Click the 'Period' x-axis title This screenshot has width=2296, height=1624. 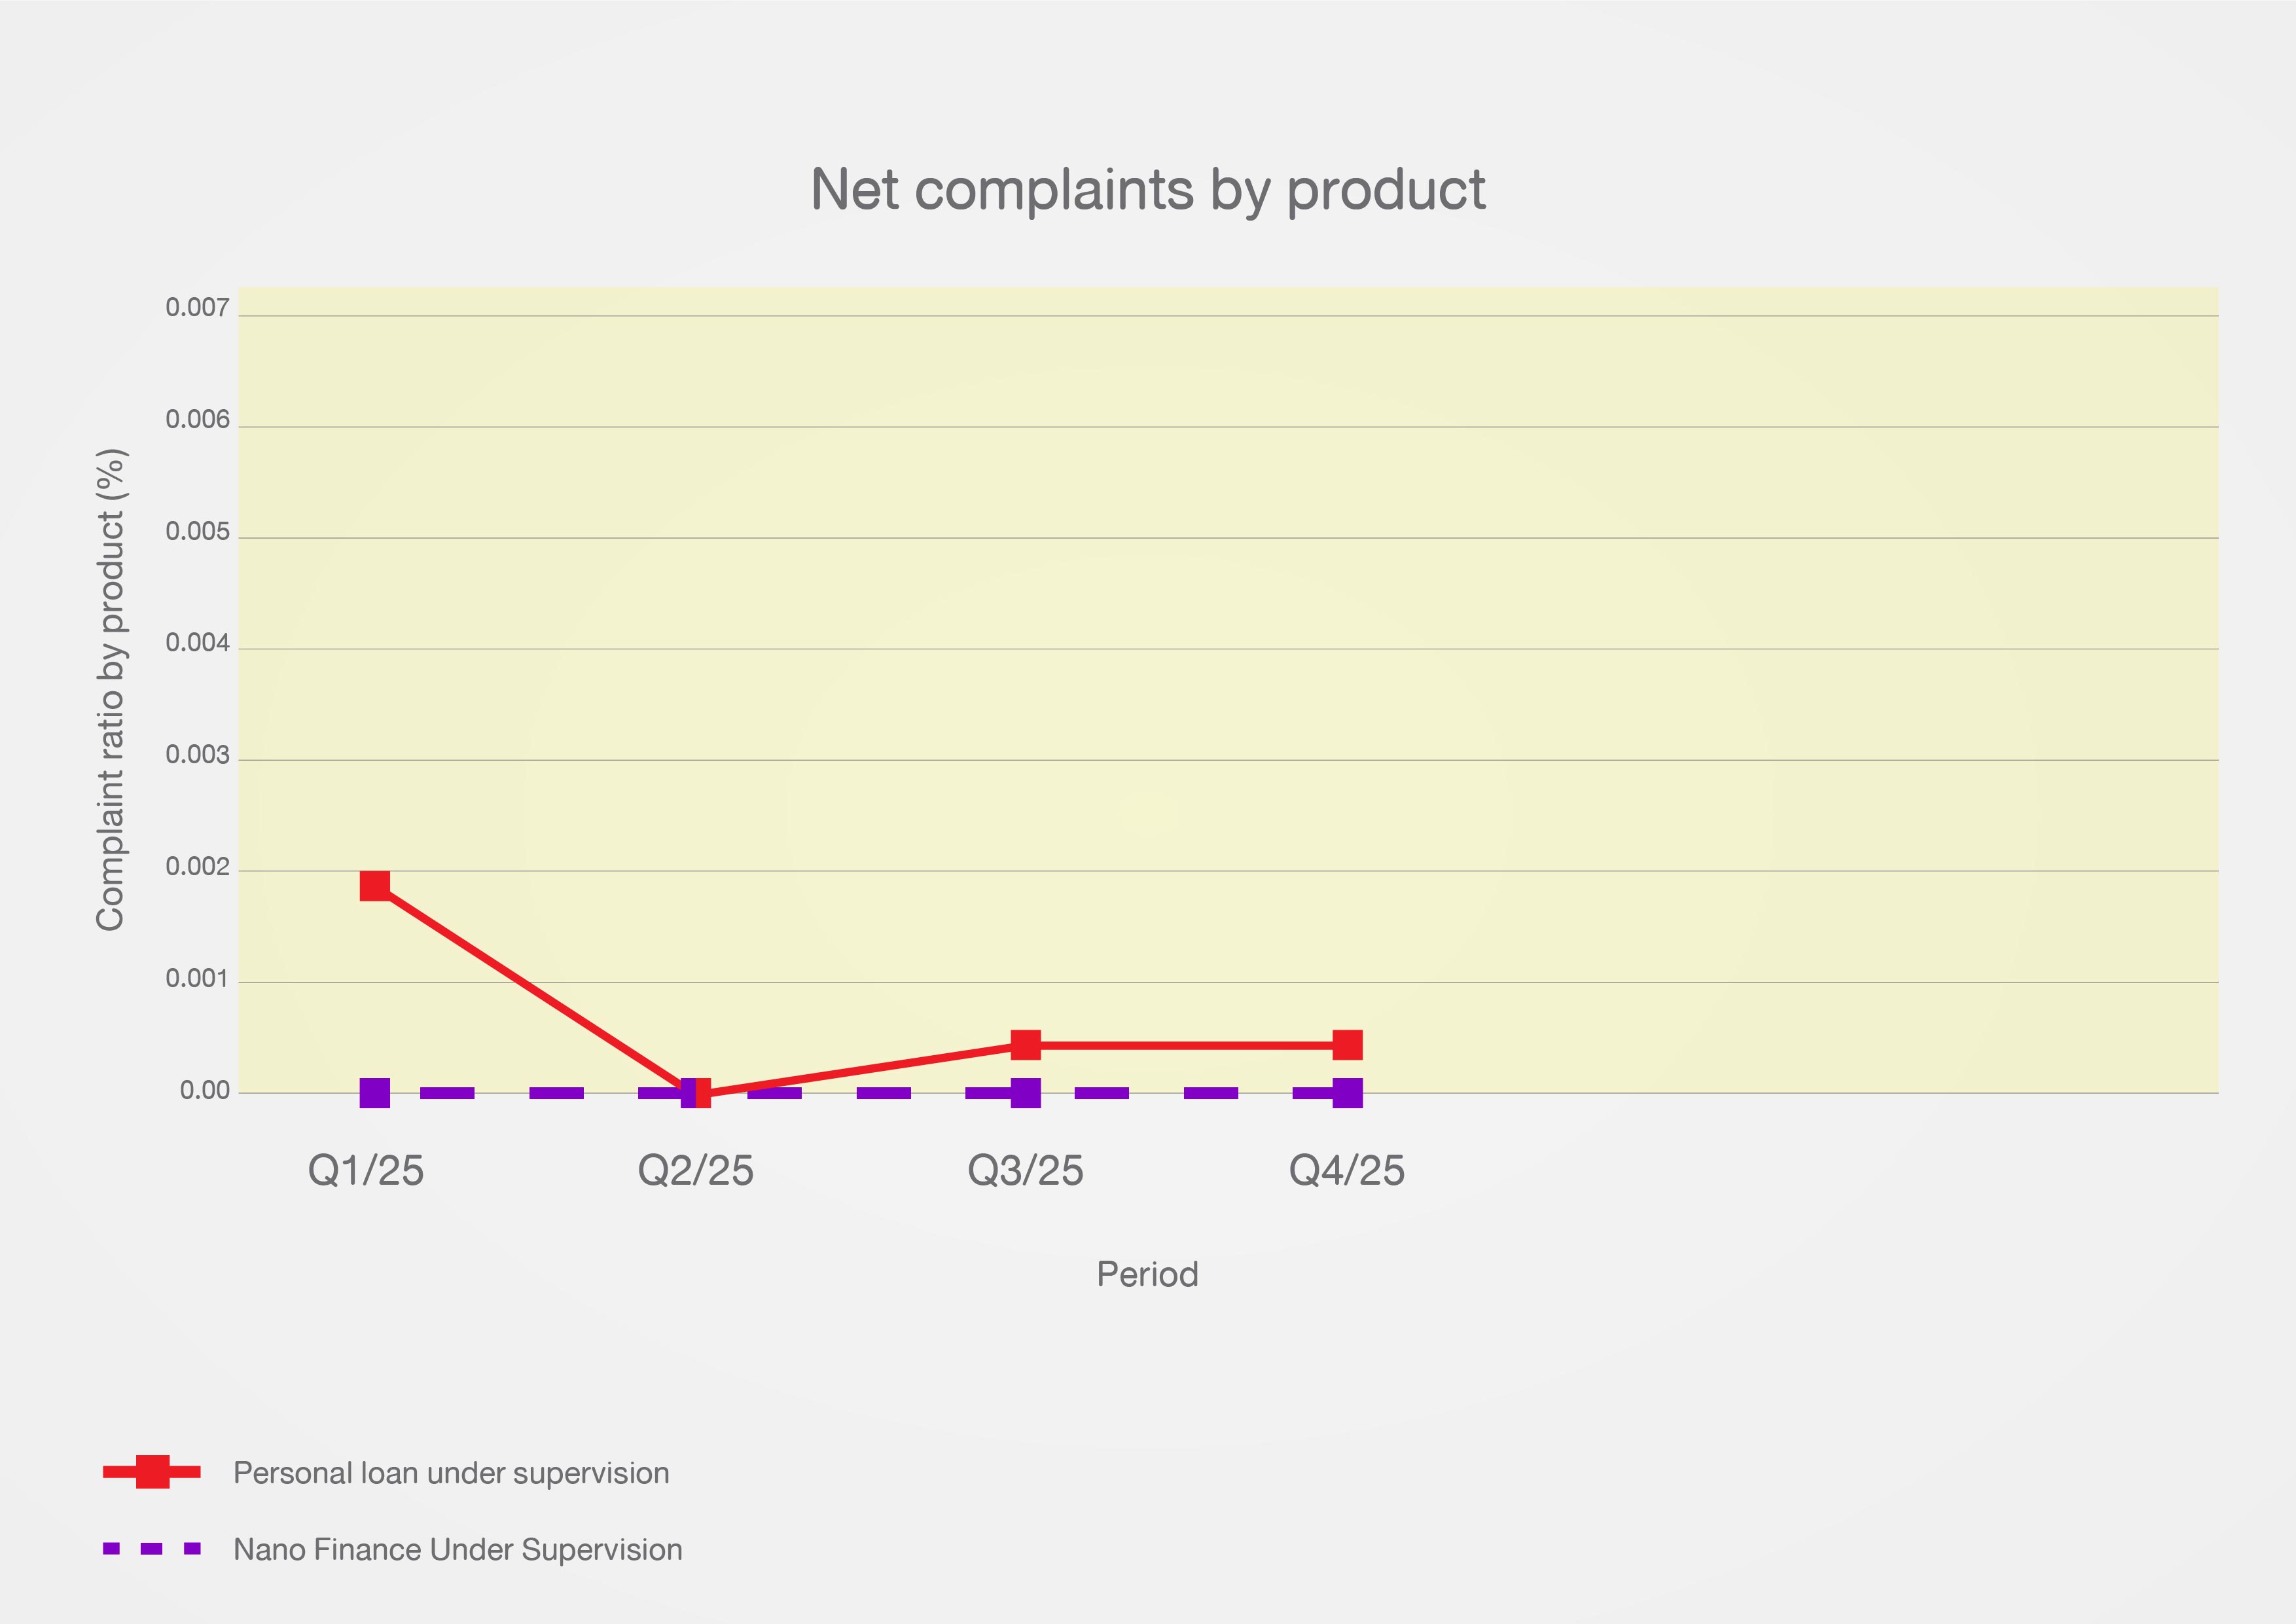(1147, 1274)
